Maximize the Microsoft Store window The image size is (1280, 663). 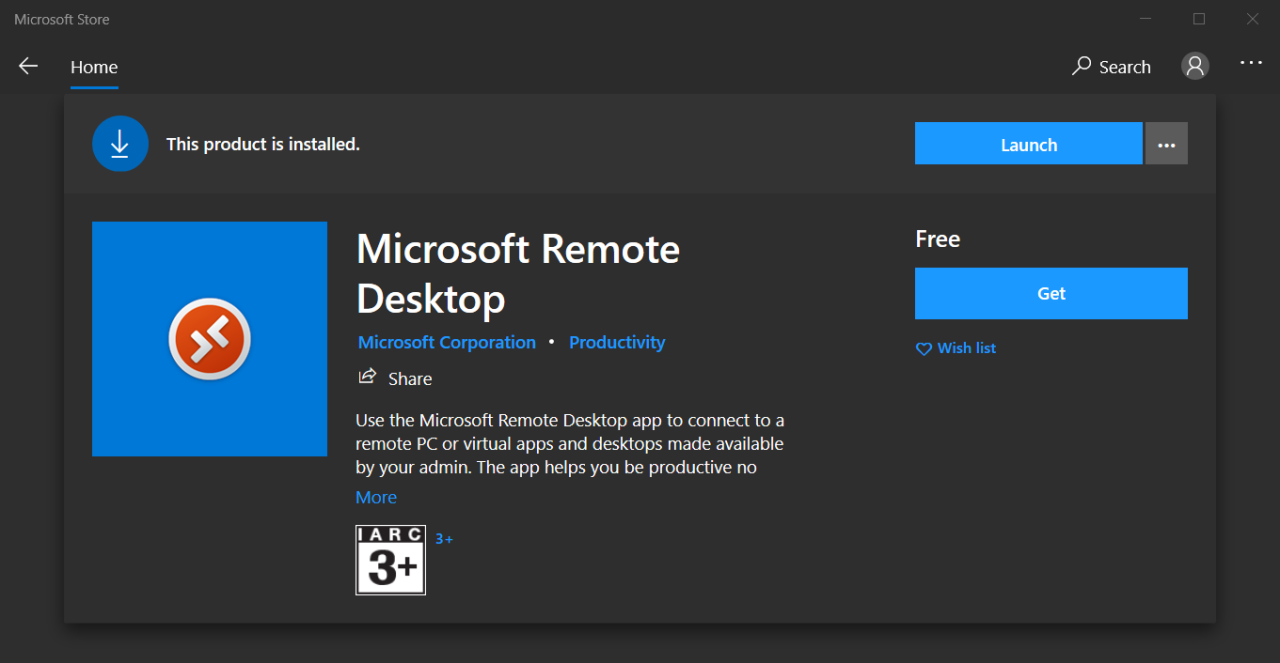1199,19
